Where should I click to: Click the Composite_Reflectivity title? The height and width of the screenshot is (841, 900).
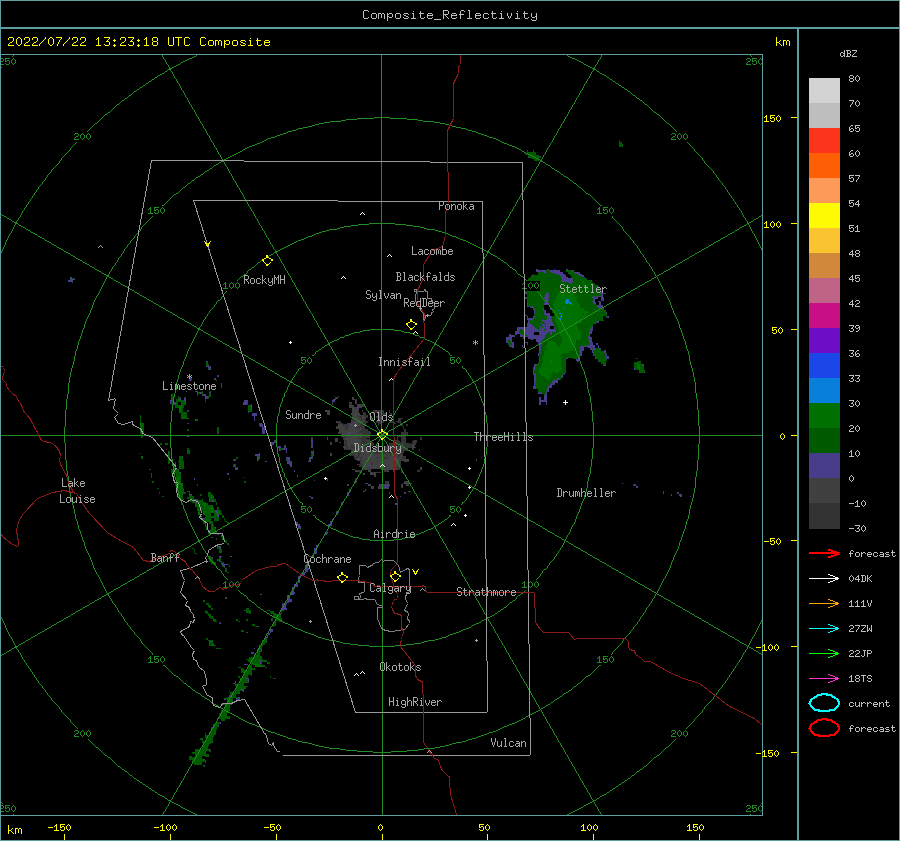click(450, 15)
